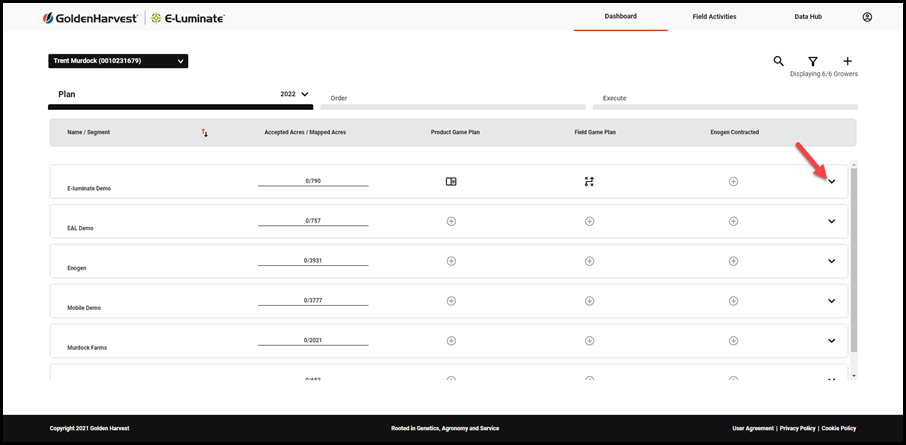Add Enogen Contracted for Enogen row
906x445 pixels.
[x=733, y=261]
